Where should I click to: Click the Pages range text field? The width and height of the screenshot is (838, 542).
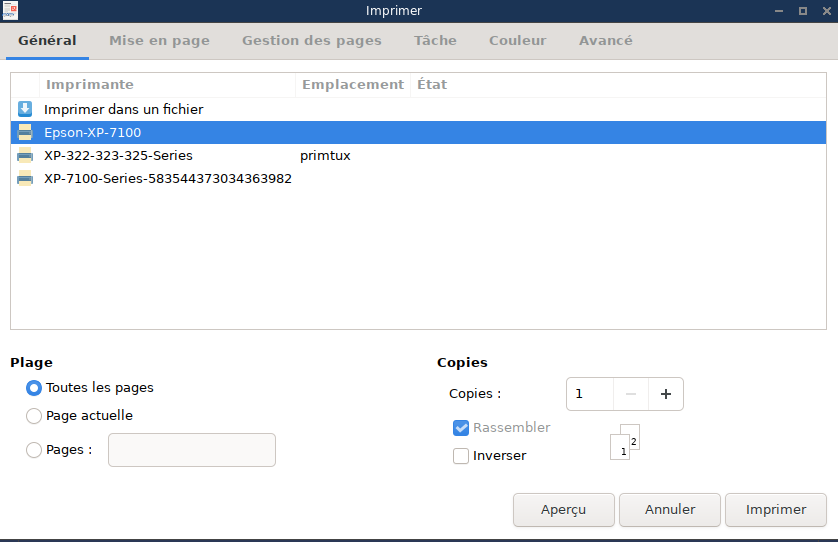coord(191,450)
